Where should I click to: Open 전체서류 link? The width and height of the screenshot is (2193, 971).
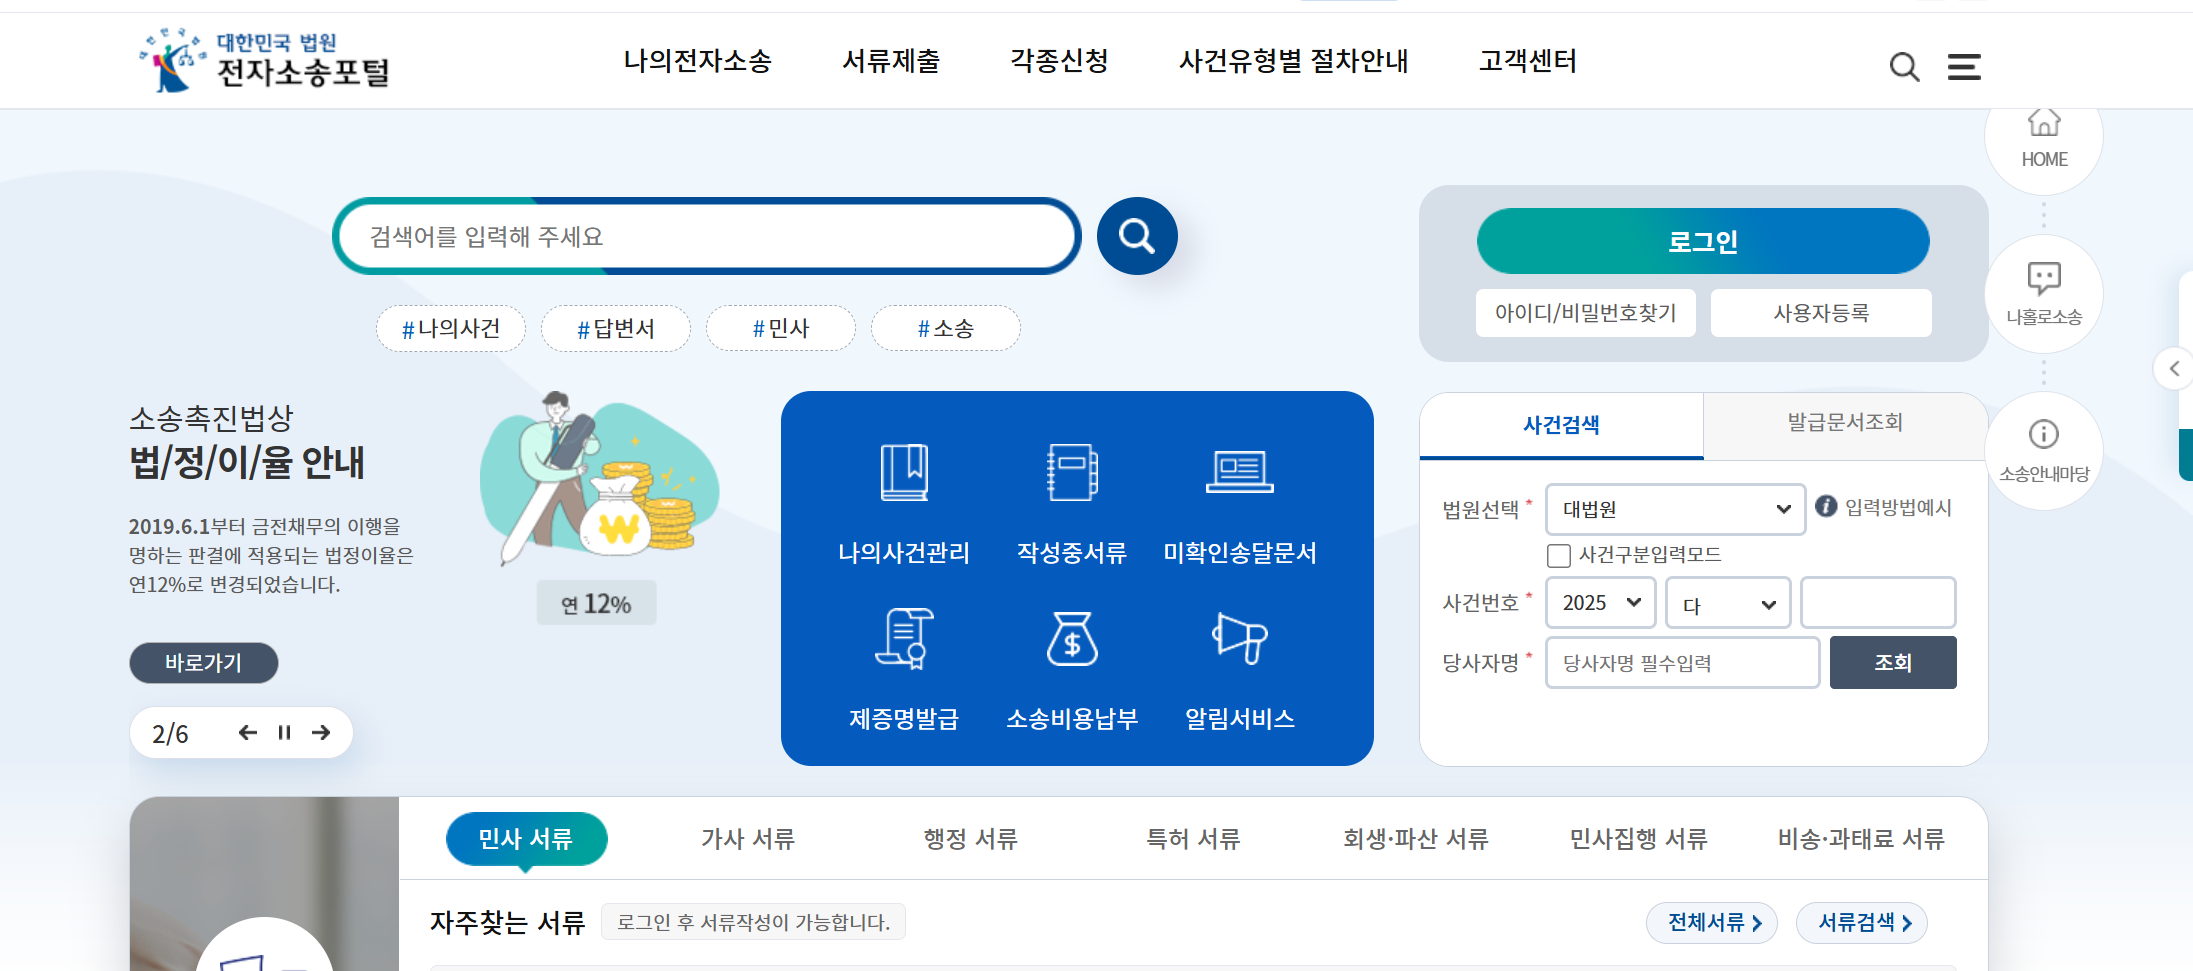click(1712, 922)
